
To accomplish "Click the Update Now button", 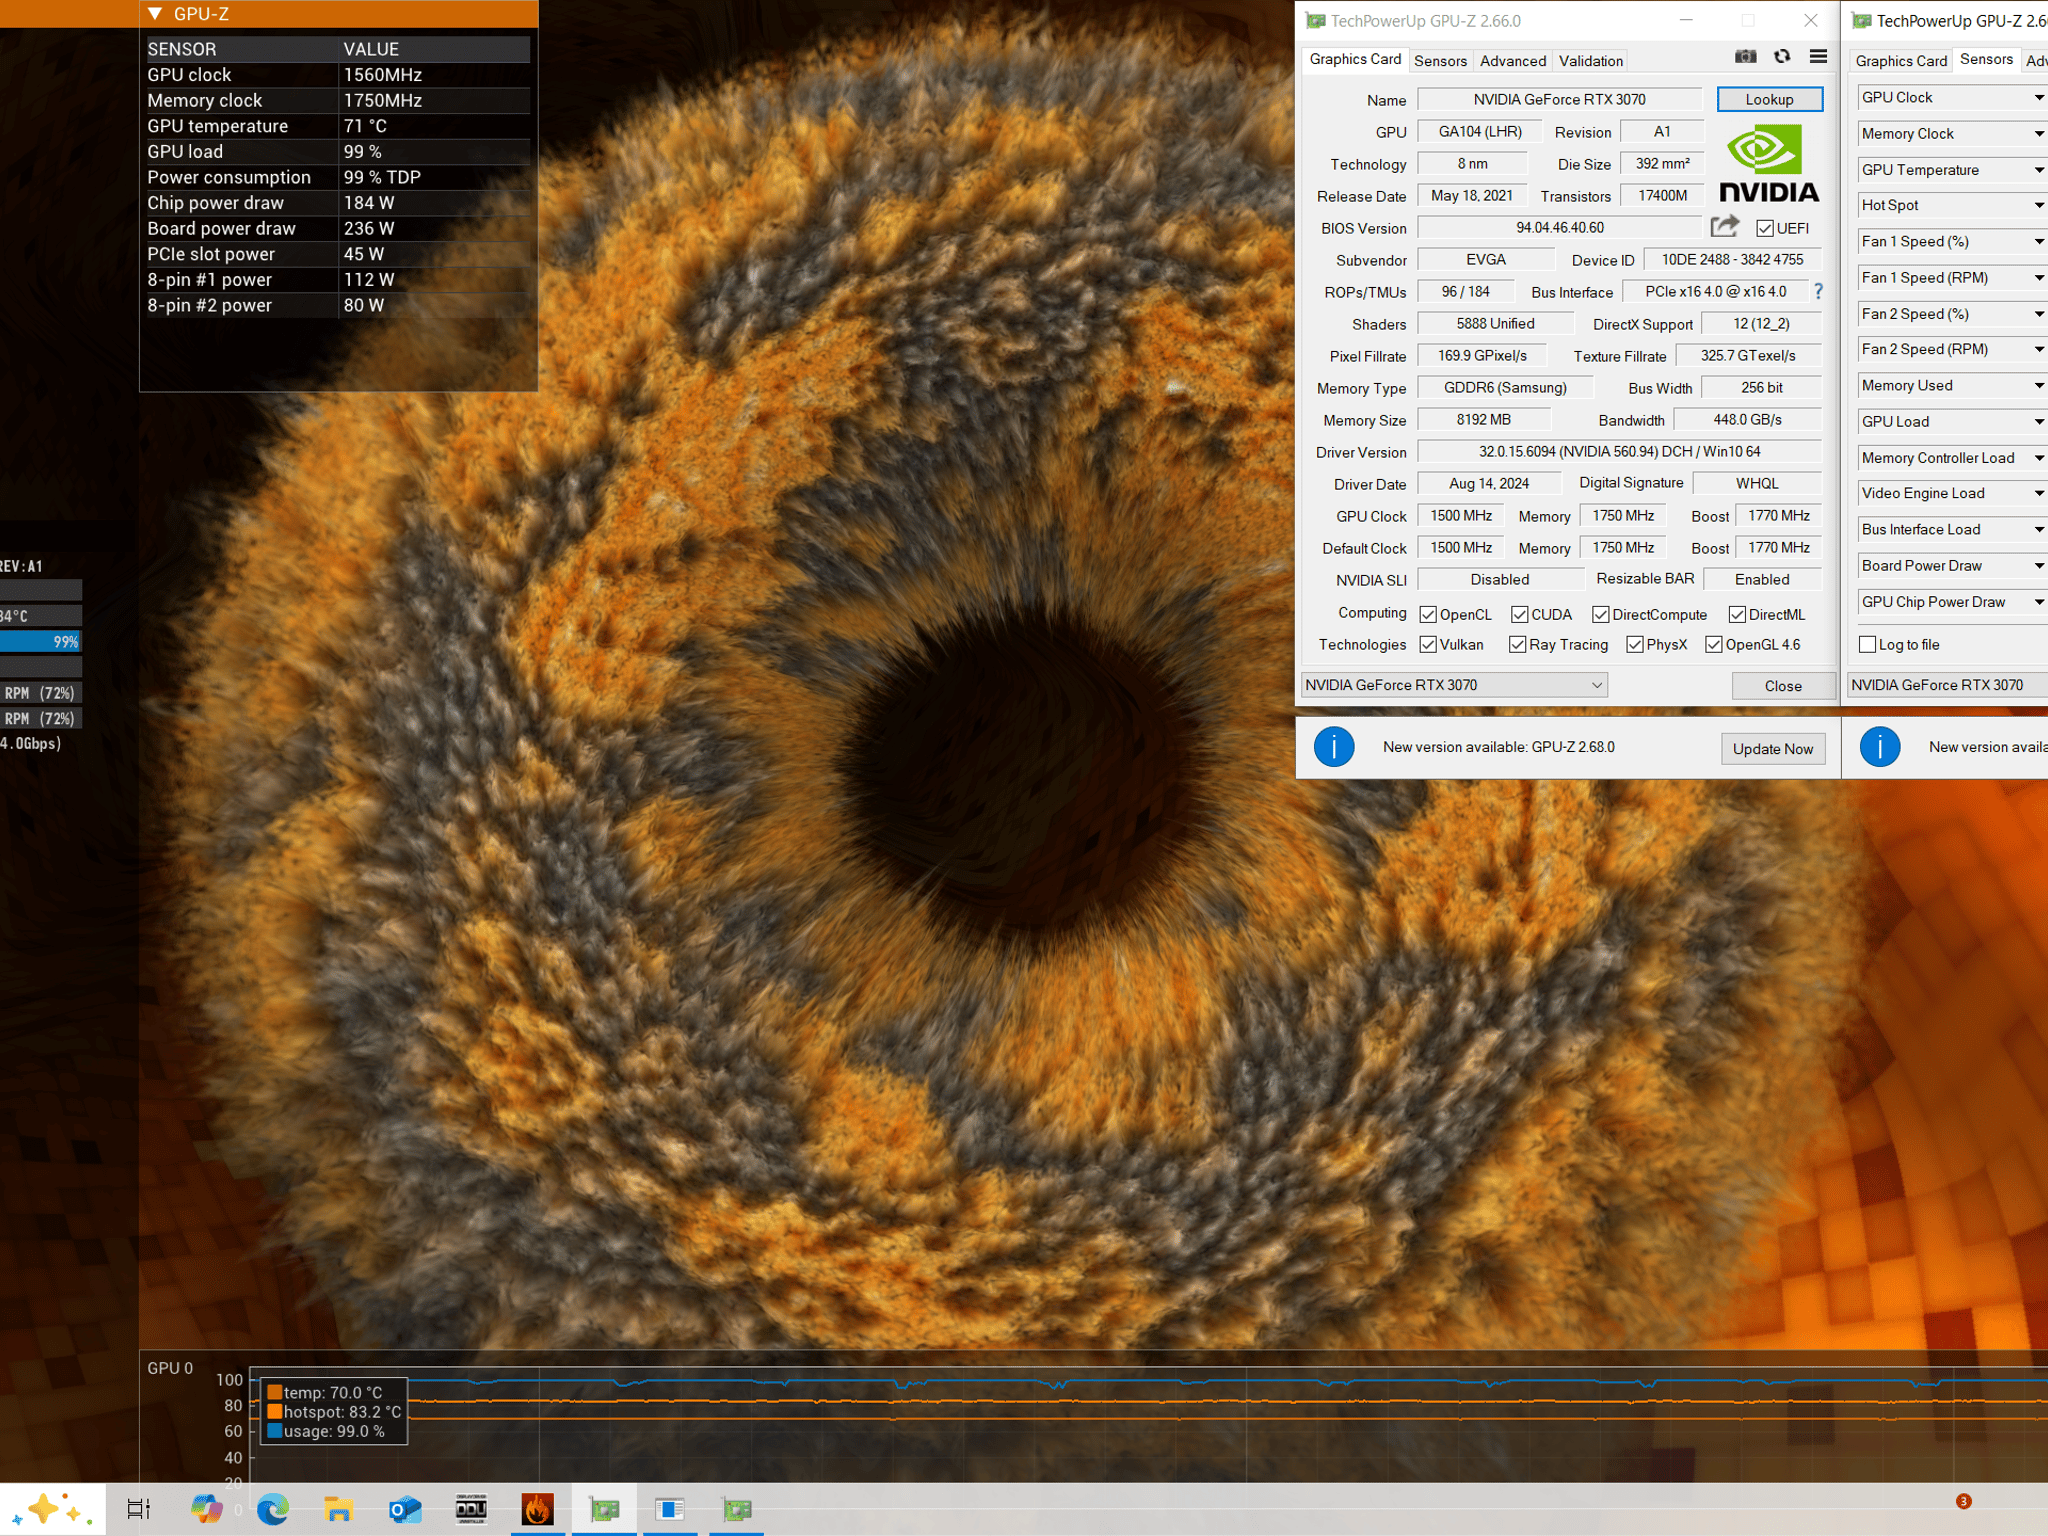I will tap(1772, 749).
